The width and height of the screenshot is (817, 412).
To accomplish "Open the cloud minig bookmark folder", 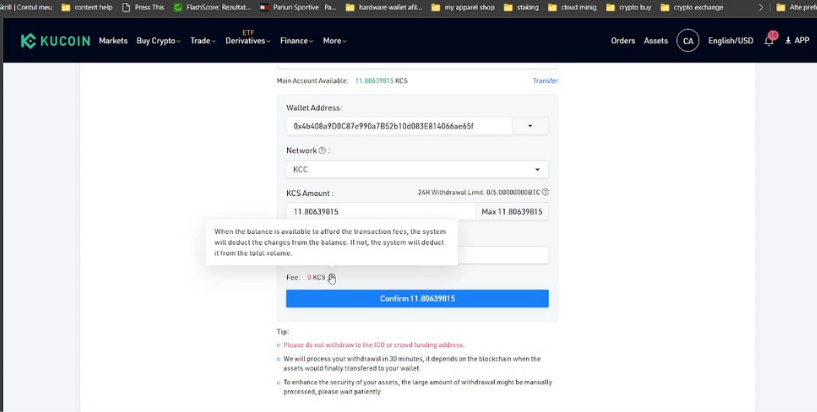I will (572, 7).
